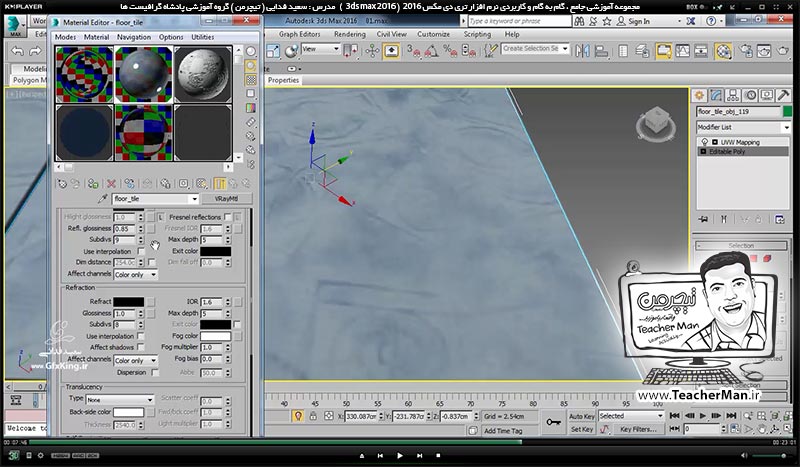Viewport: 800px width, 467px height.
Task: Toggle Show Shaded Material in Viewport icon
Action: click(x=202, y=183)
